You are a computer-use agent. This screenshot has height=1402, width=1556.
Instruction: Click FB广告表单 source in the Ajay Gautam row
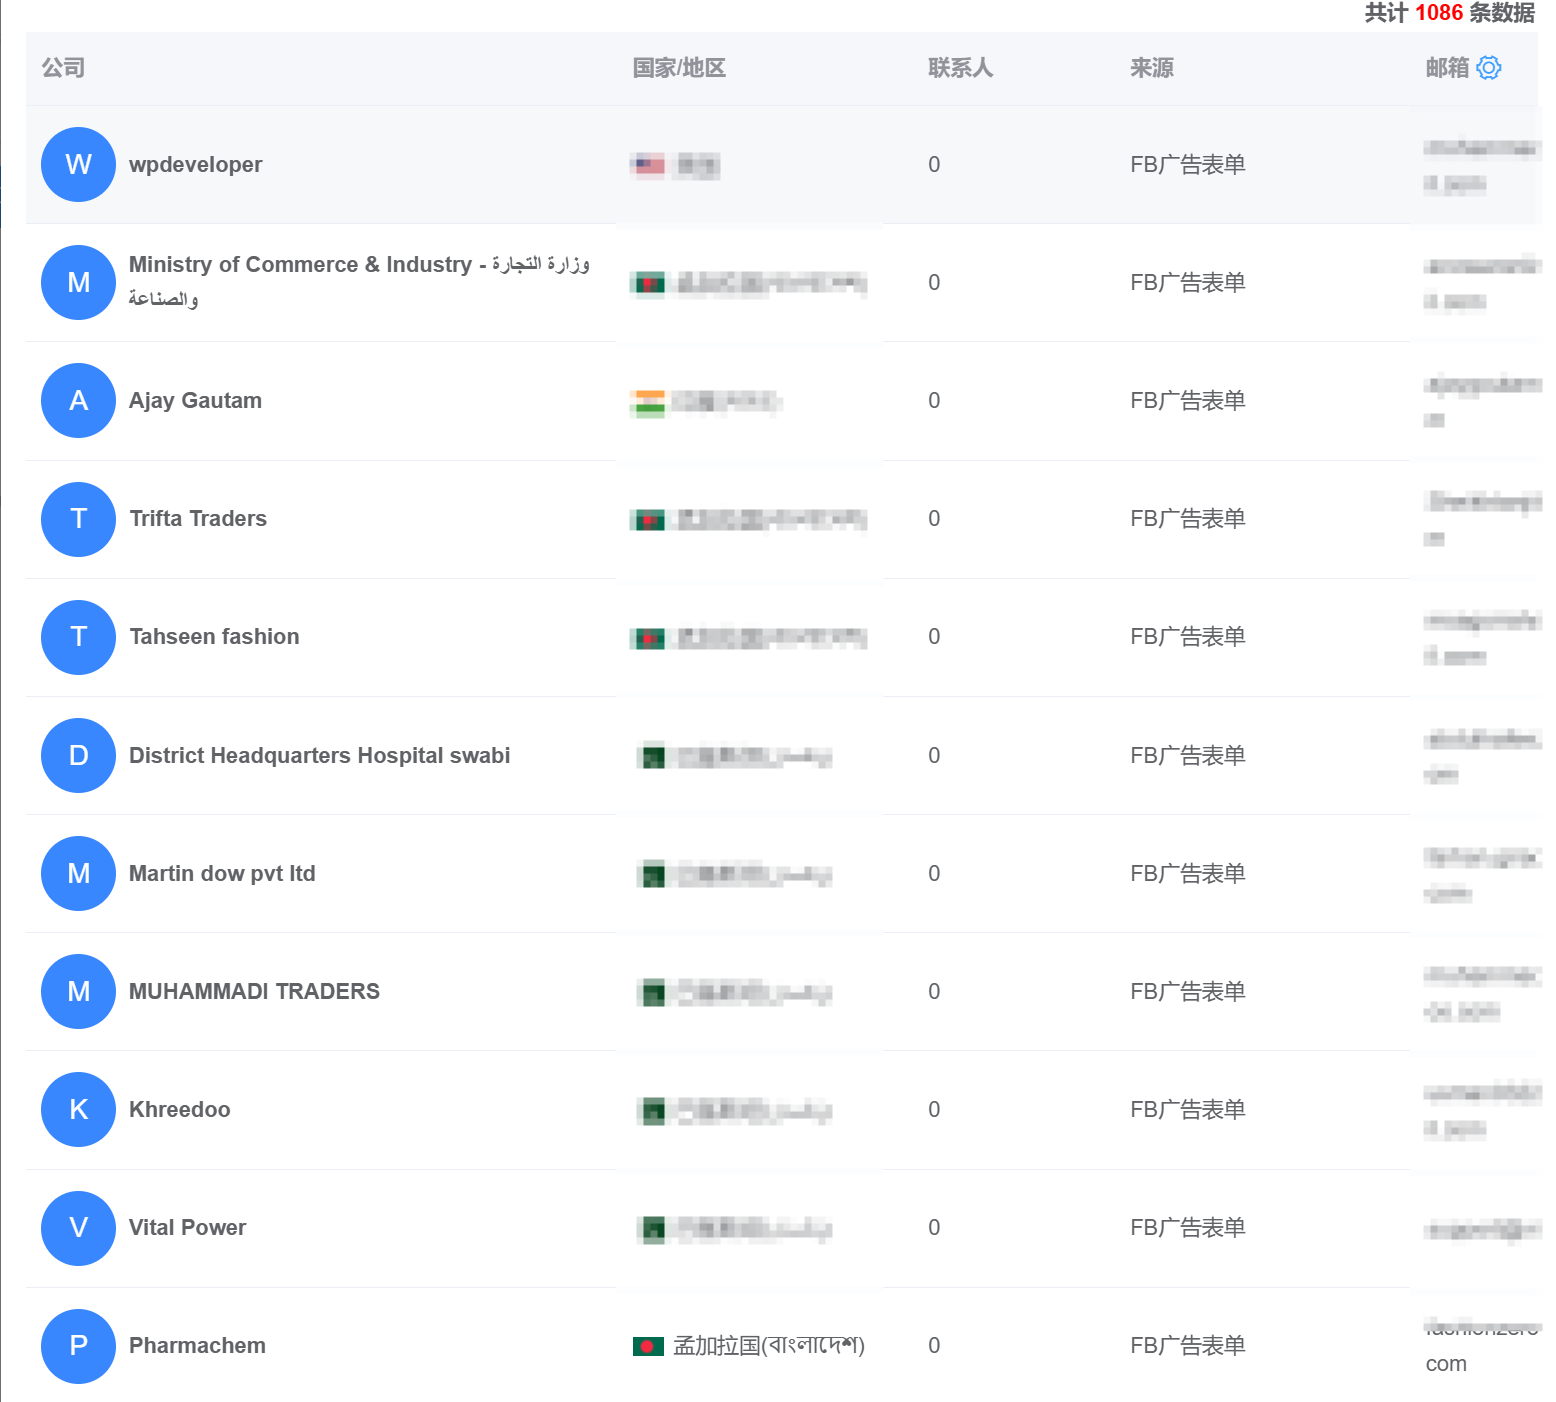(x=1188, y=400)
